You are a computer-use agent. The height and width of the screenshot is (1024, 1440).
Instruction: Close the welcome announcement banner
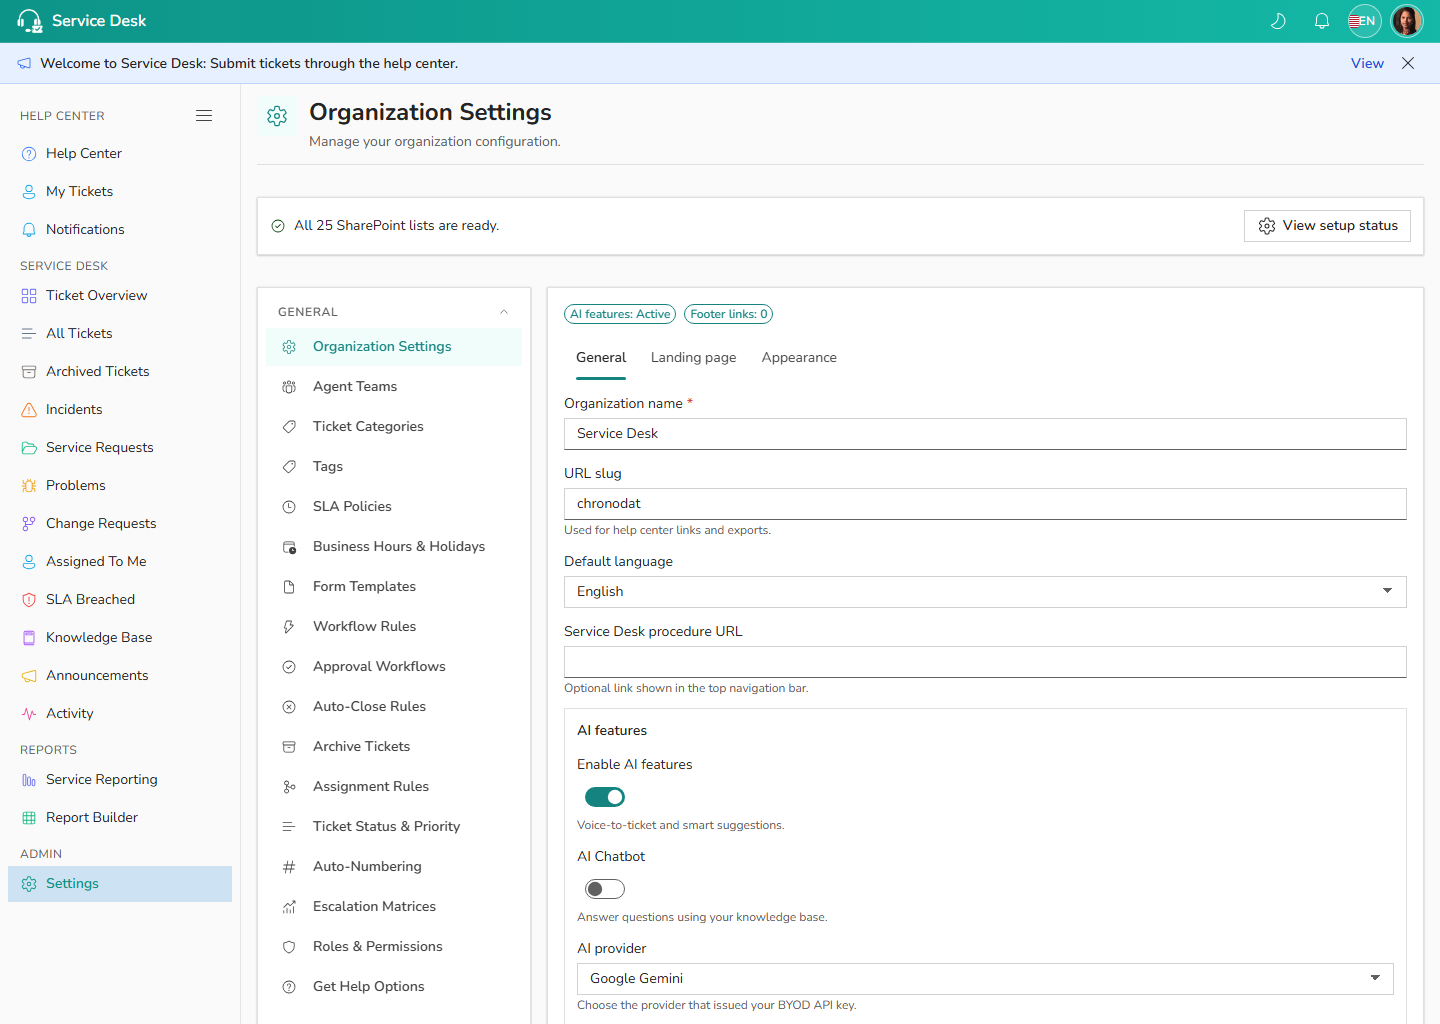1408,63
